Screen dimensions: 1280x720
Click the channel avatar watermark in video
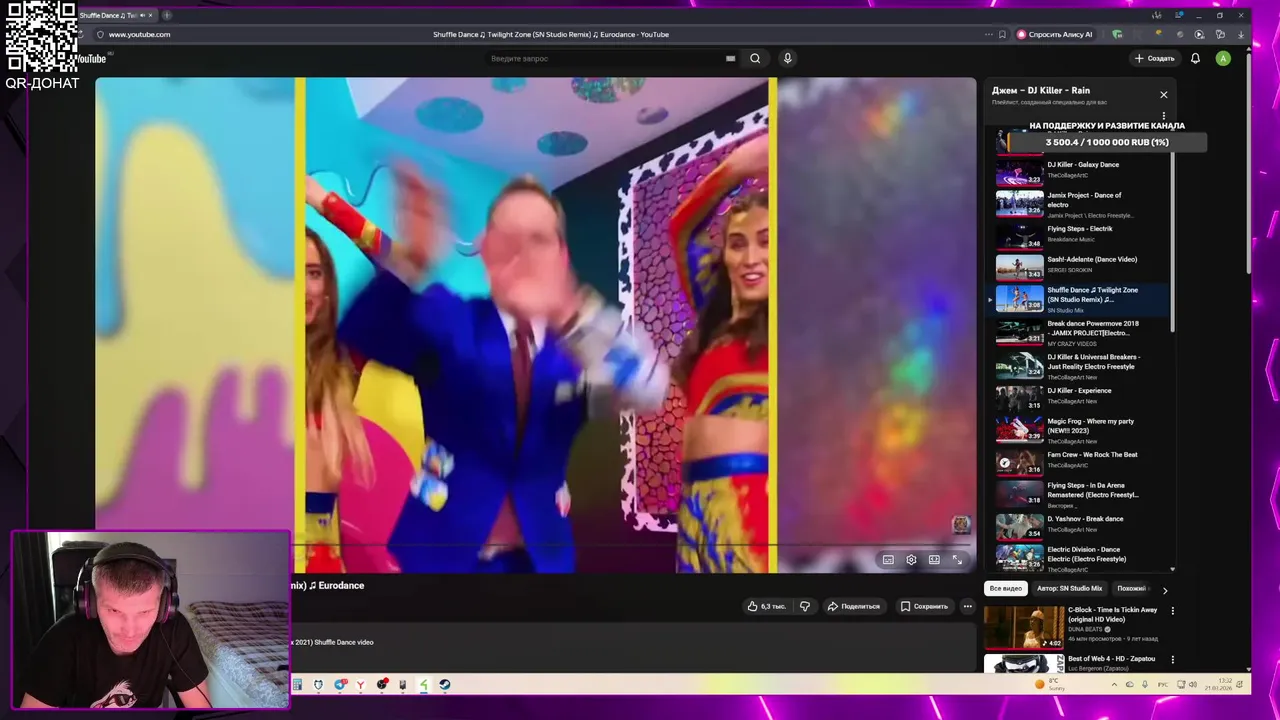point(961,525)
